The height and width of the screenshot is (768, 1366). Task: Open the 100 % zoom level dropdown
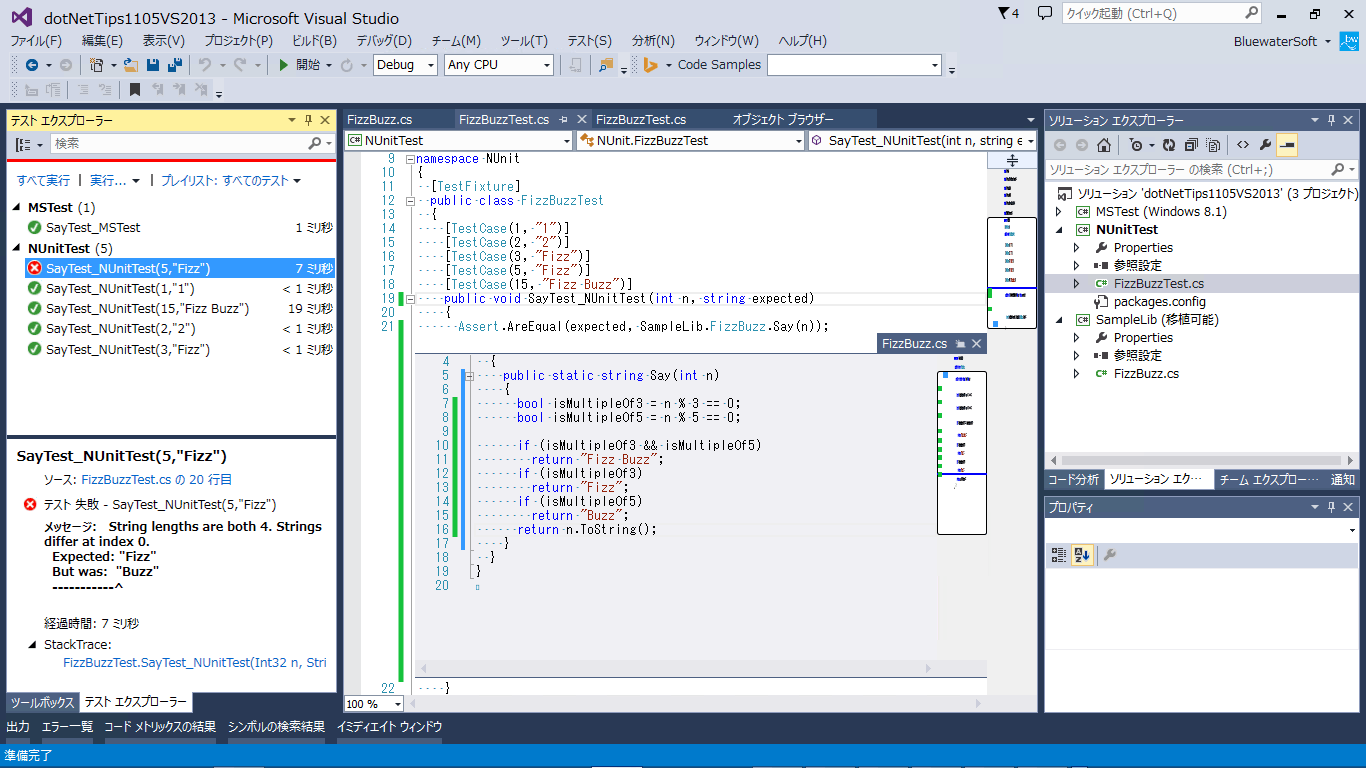[397, 704]
